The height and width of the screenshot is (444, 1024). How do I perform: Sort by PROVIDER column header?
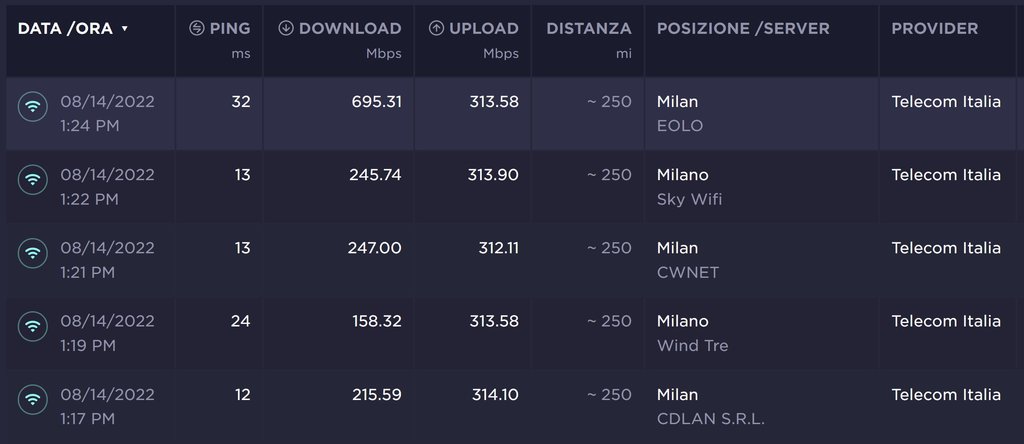935,29
